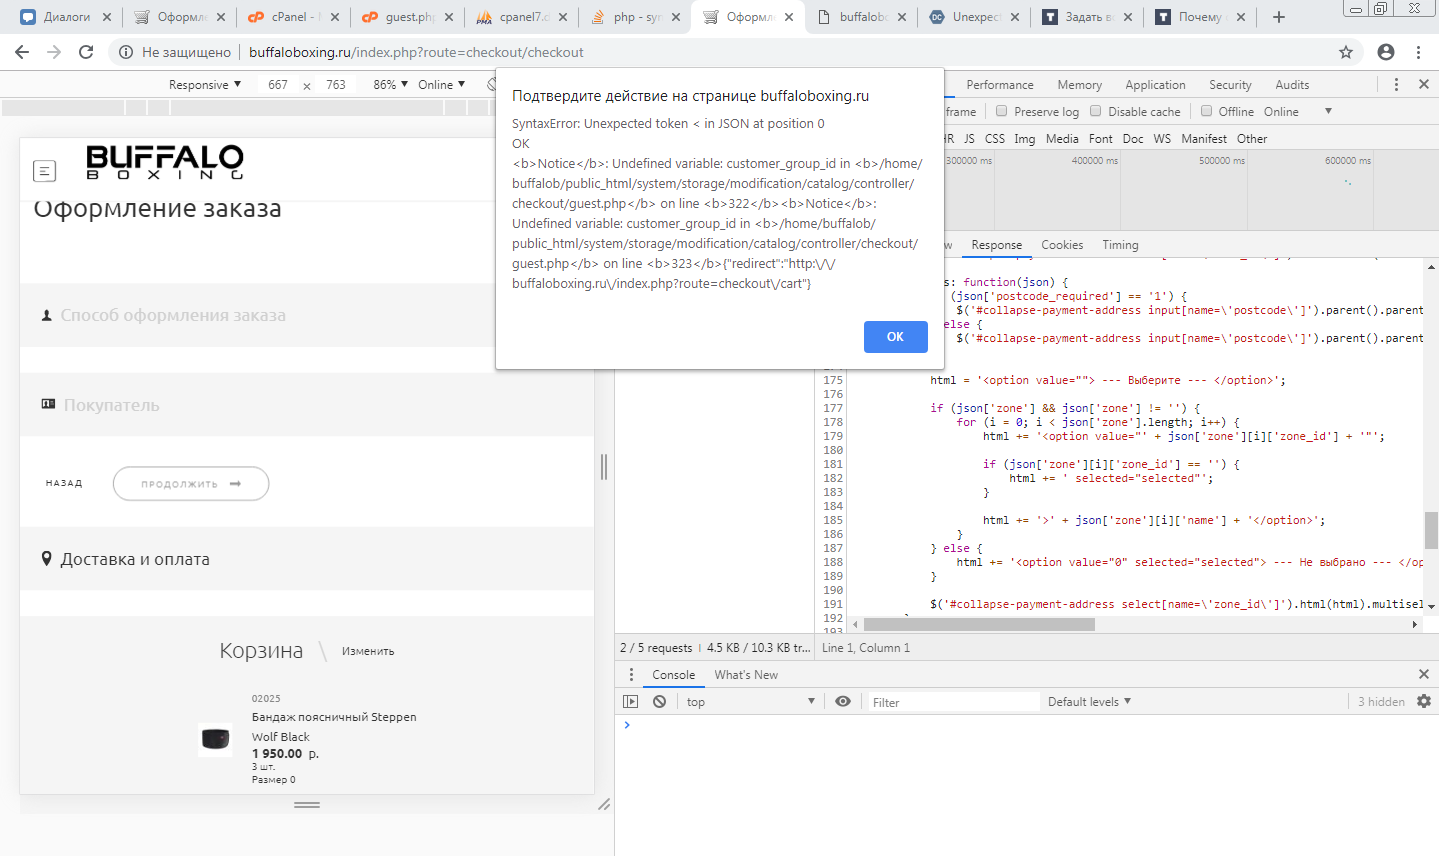Toggle the eye live expression icon
The height and width of the screenshot is (856, 1439).
point(843,702)
